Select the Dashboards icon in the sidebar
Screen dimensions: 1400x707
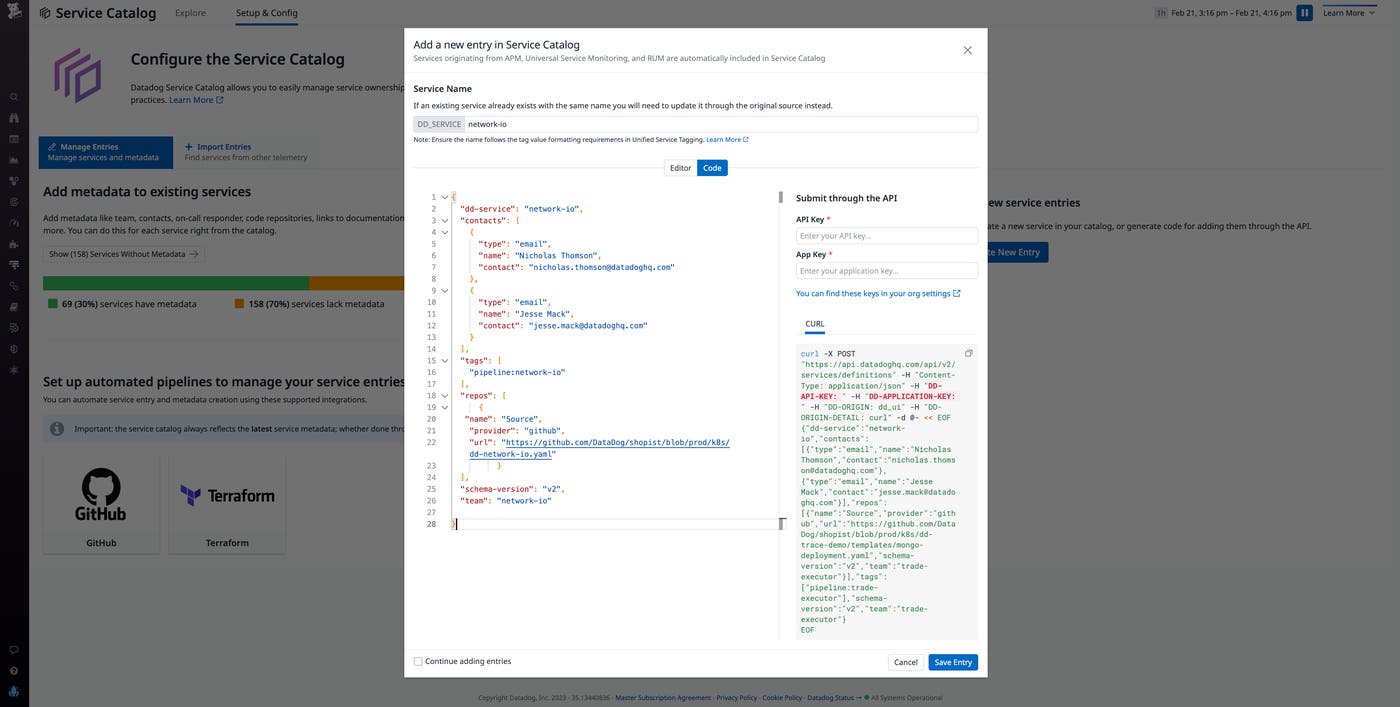click(x=13, y=138)
